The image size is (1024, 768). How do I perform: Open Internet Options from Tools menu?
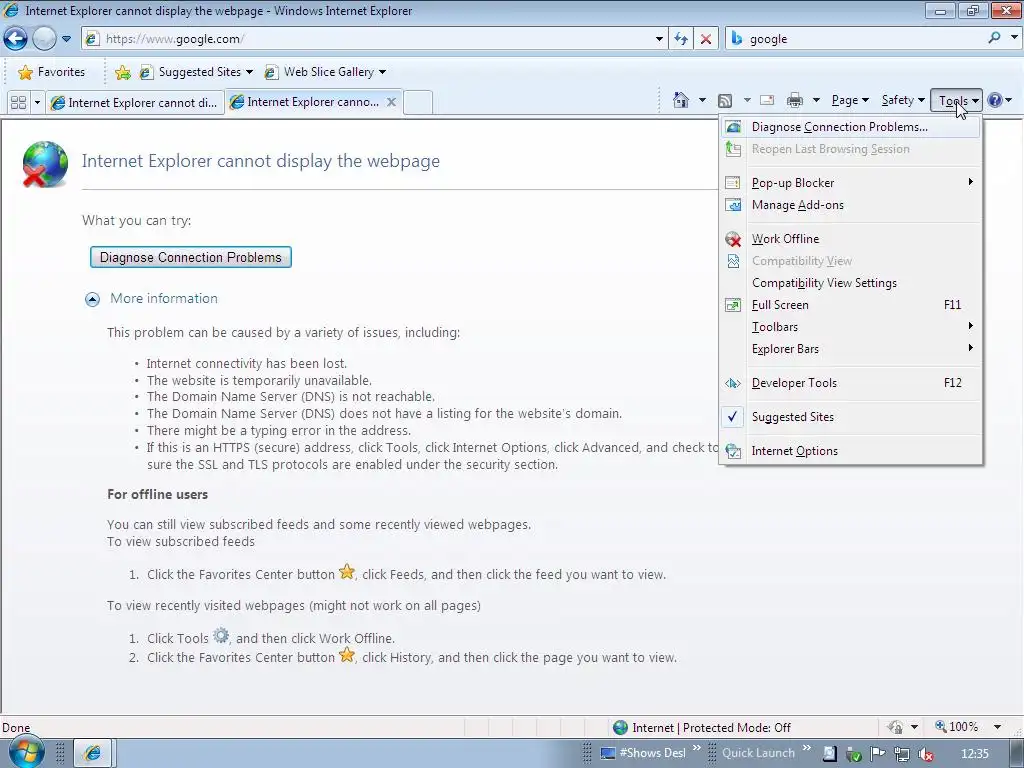pos(850,451)
